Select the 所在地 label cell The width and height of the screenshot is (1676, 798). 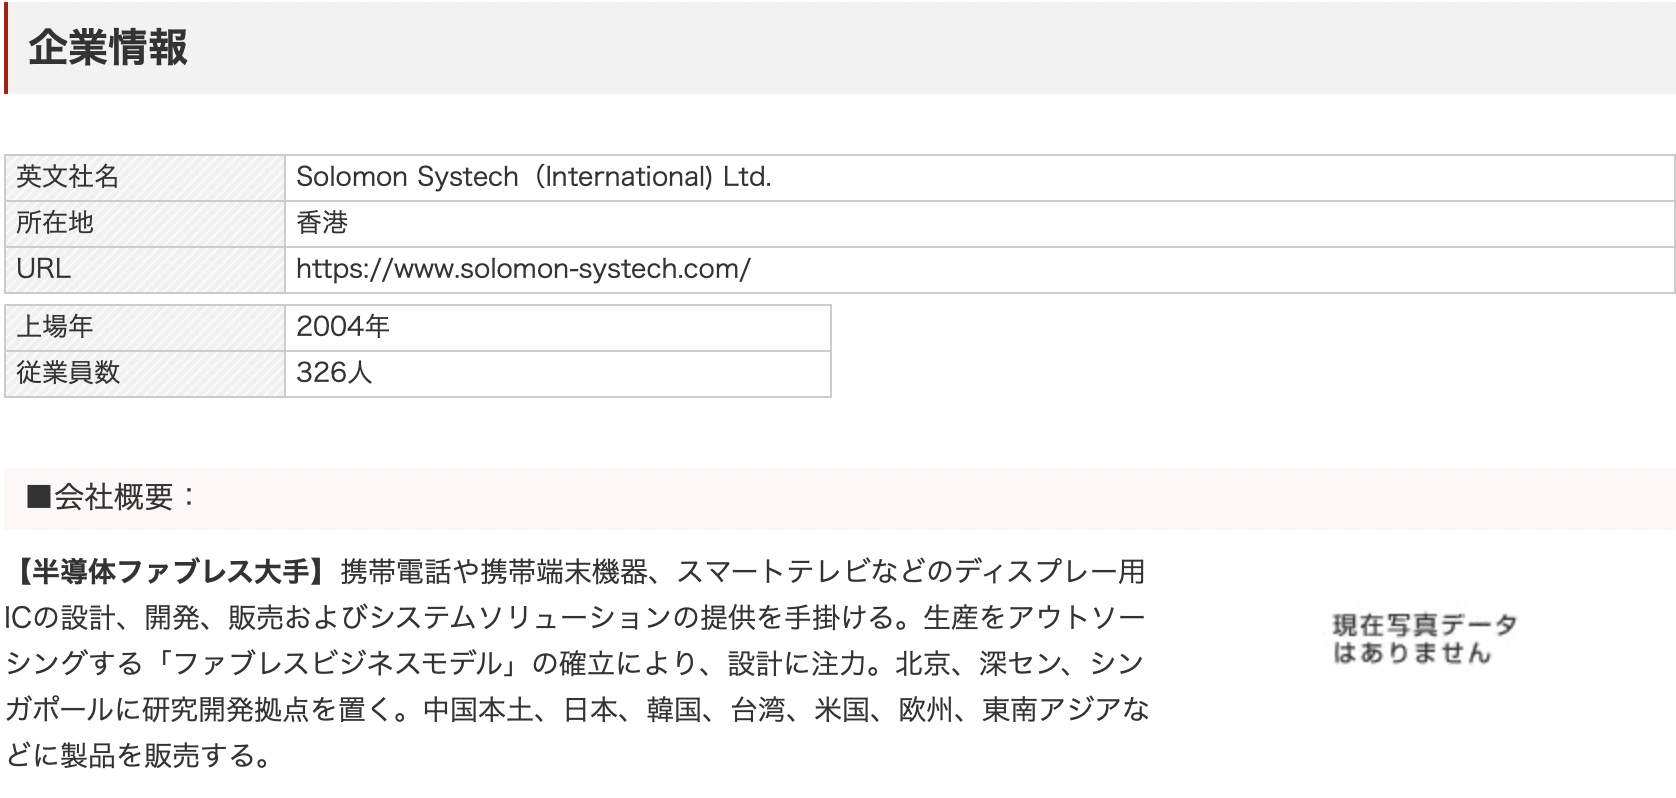[x=145, y=224]
